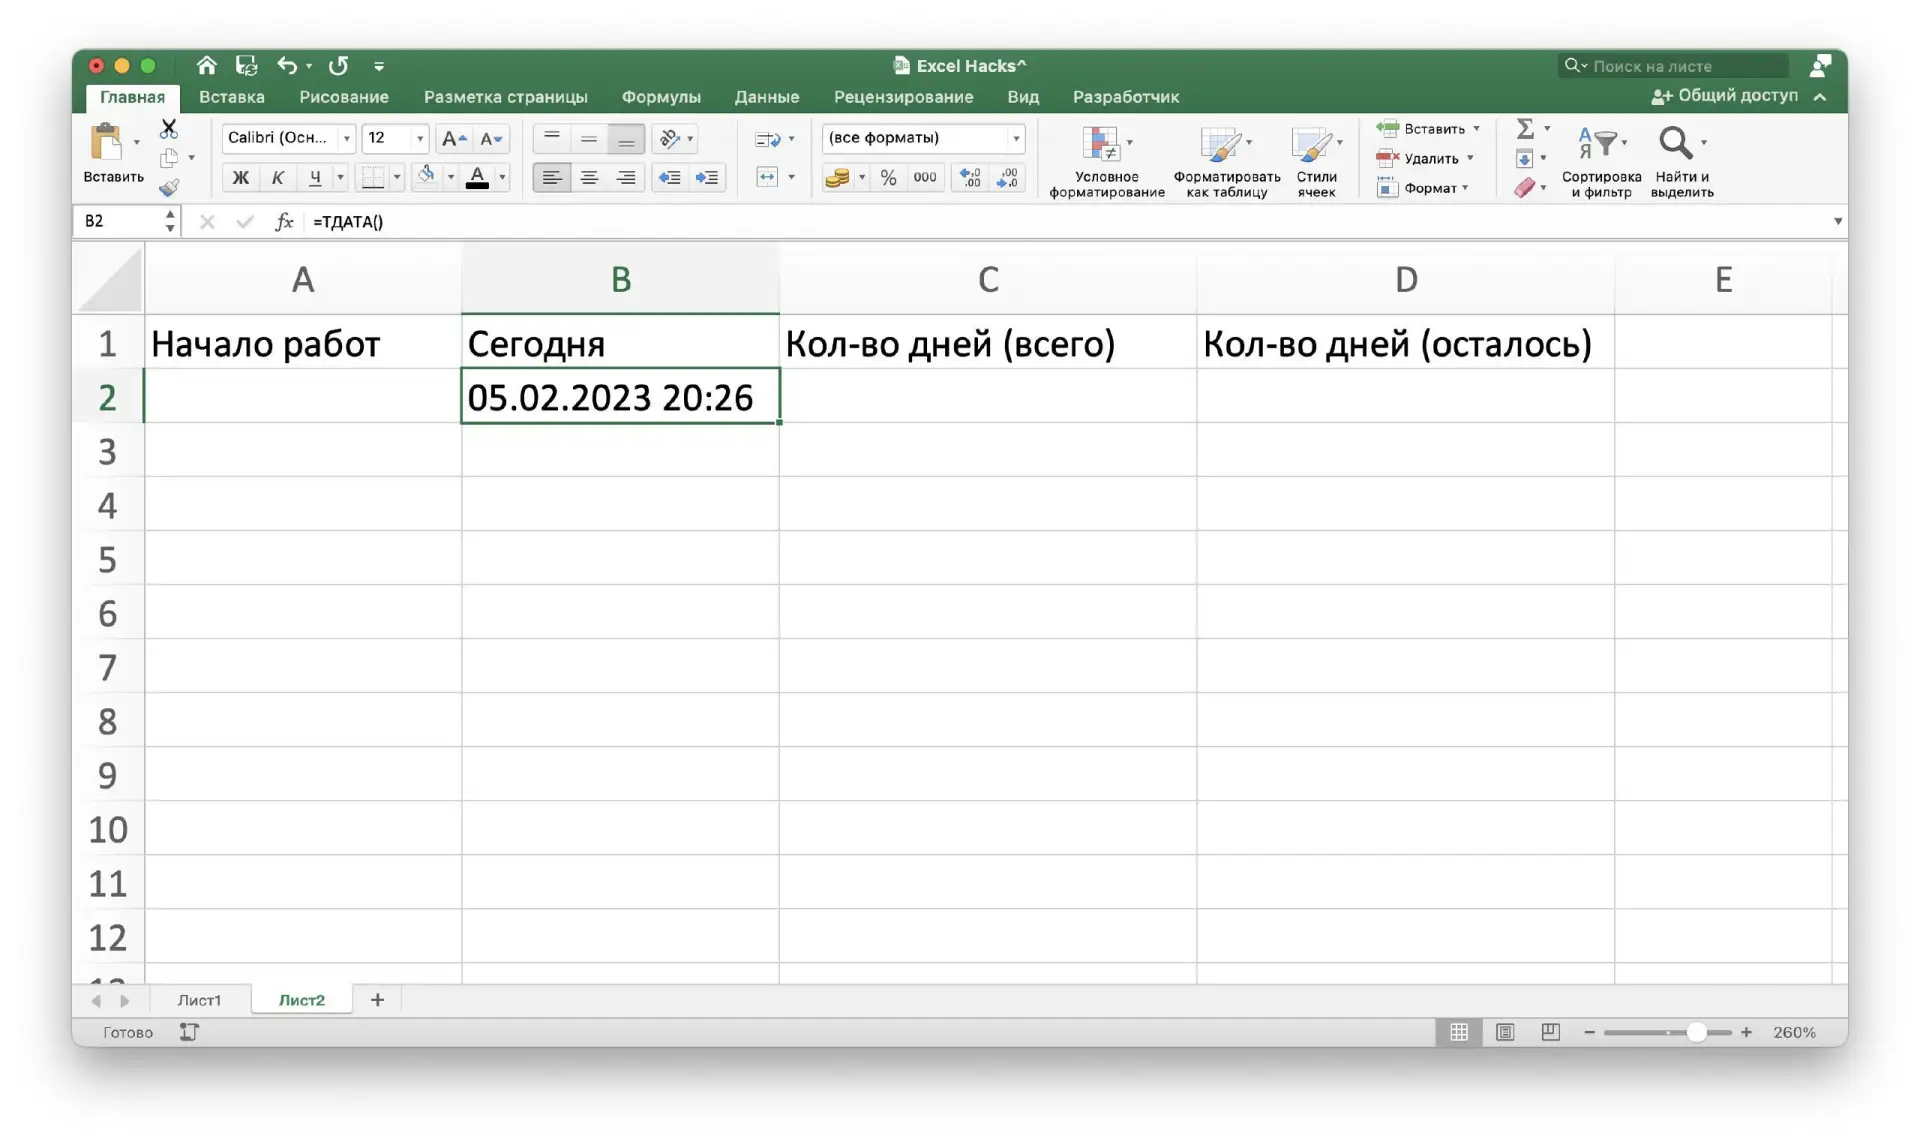Click the percent style icon

(888, 178)
